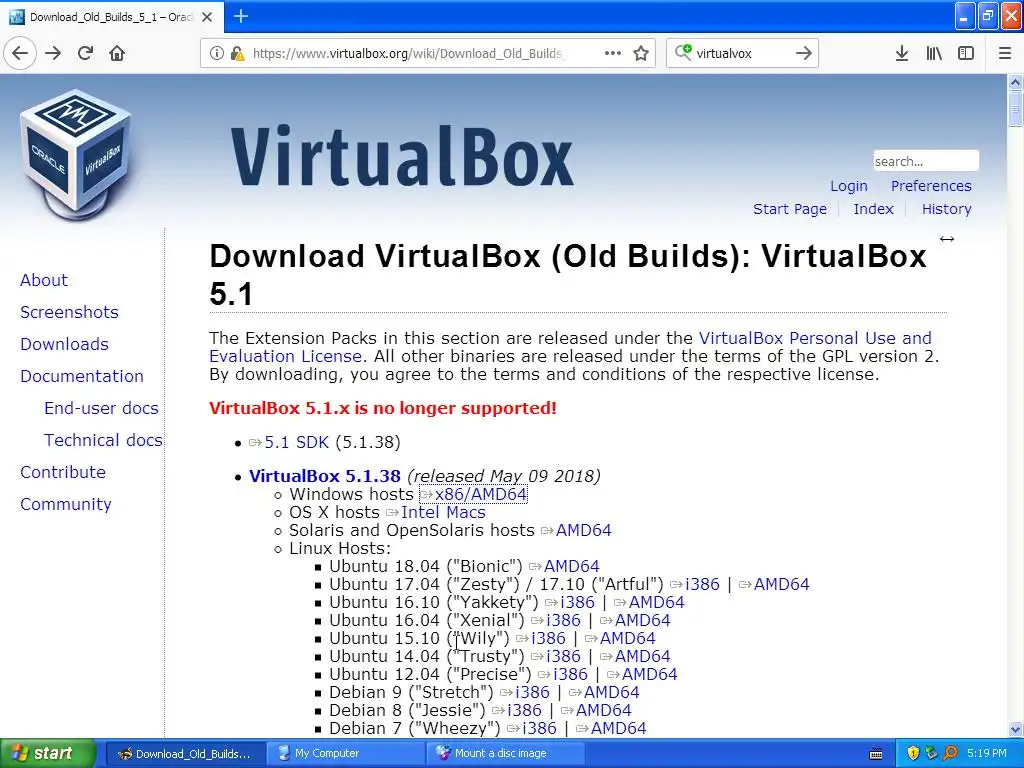This screenshot has height=768, width=1024.
Task: Click the padlock connection security icon
Action: pyautogui.click(x=238, y=53)
